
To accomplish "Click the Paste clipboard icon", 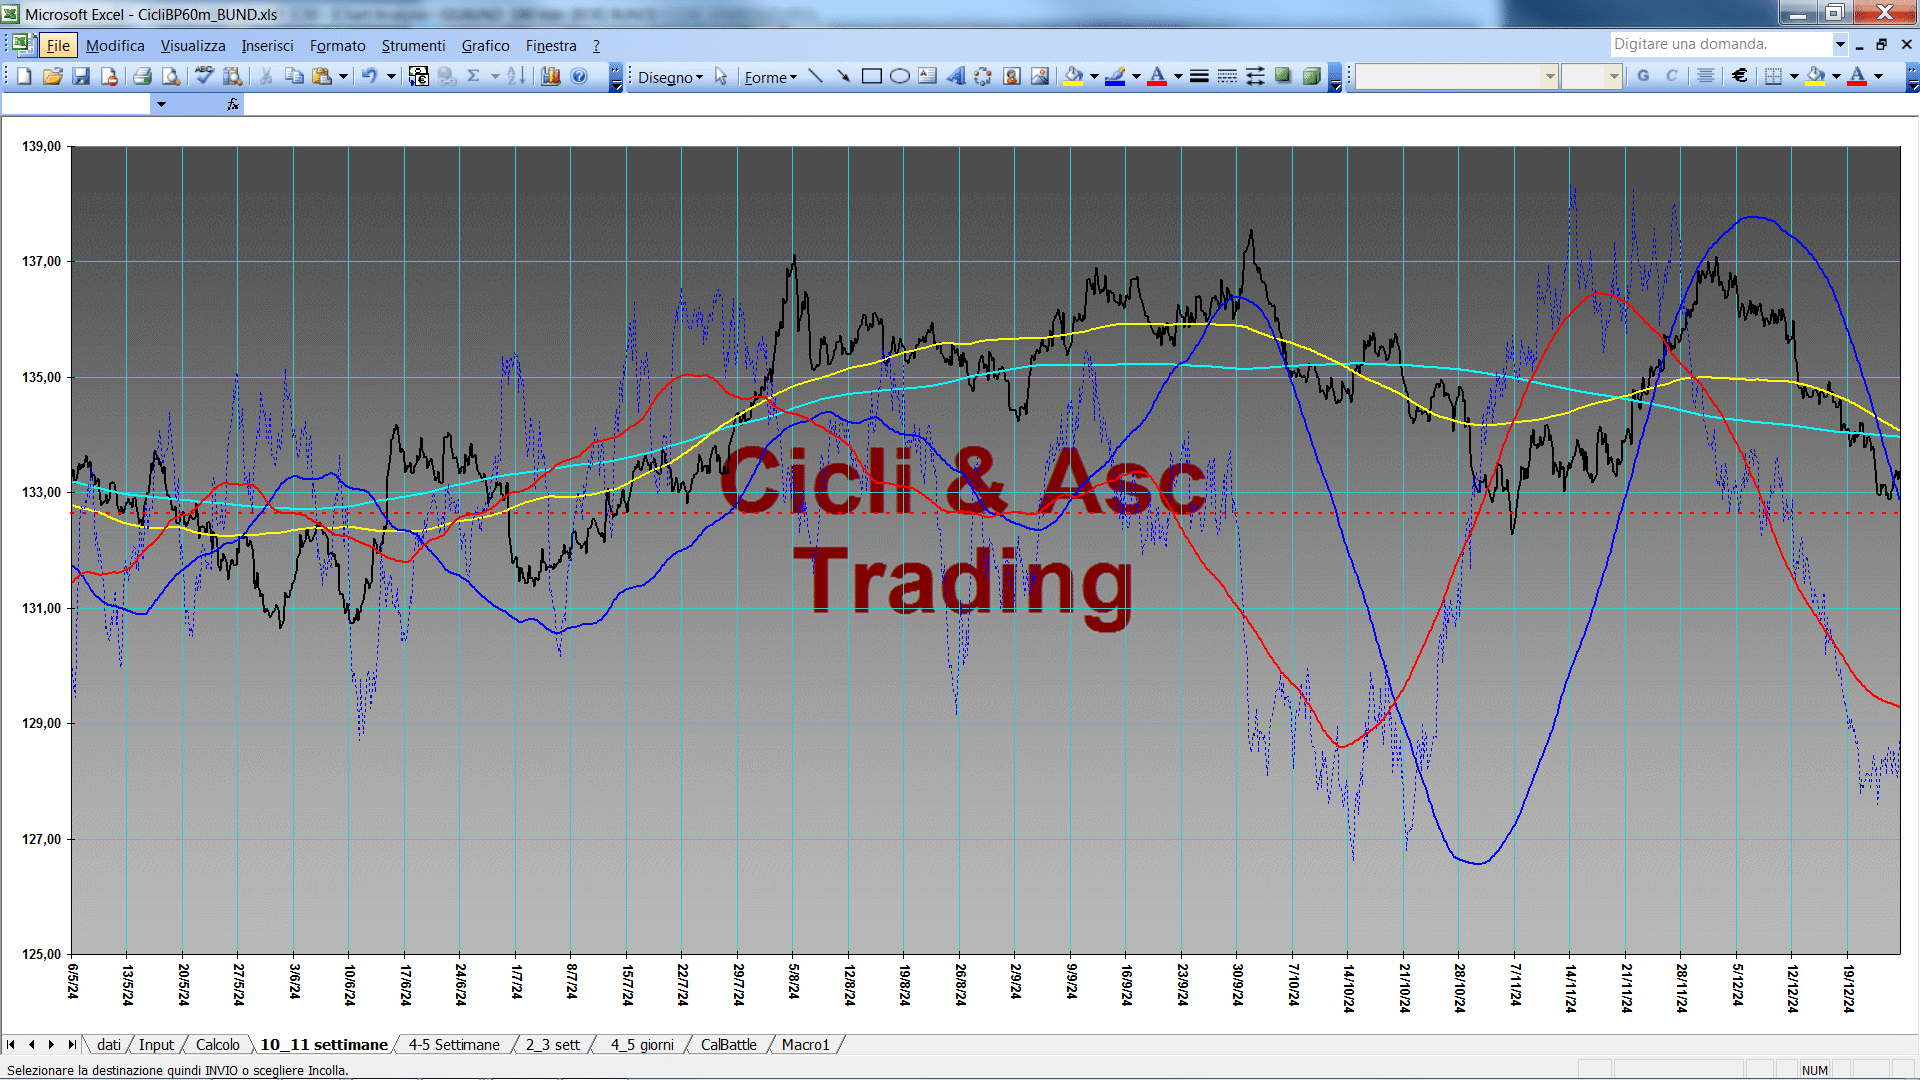I will pyautogui.click(x=322, y=76).
